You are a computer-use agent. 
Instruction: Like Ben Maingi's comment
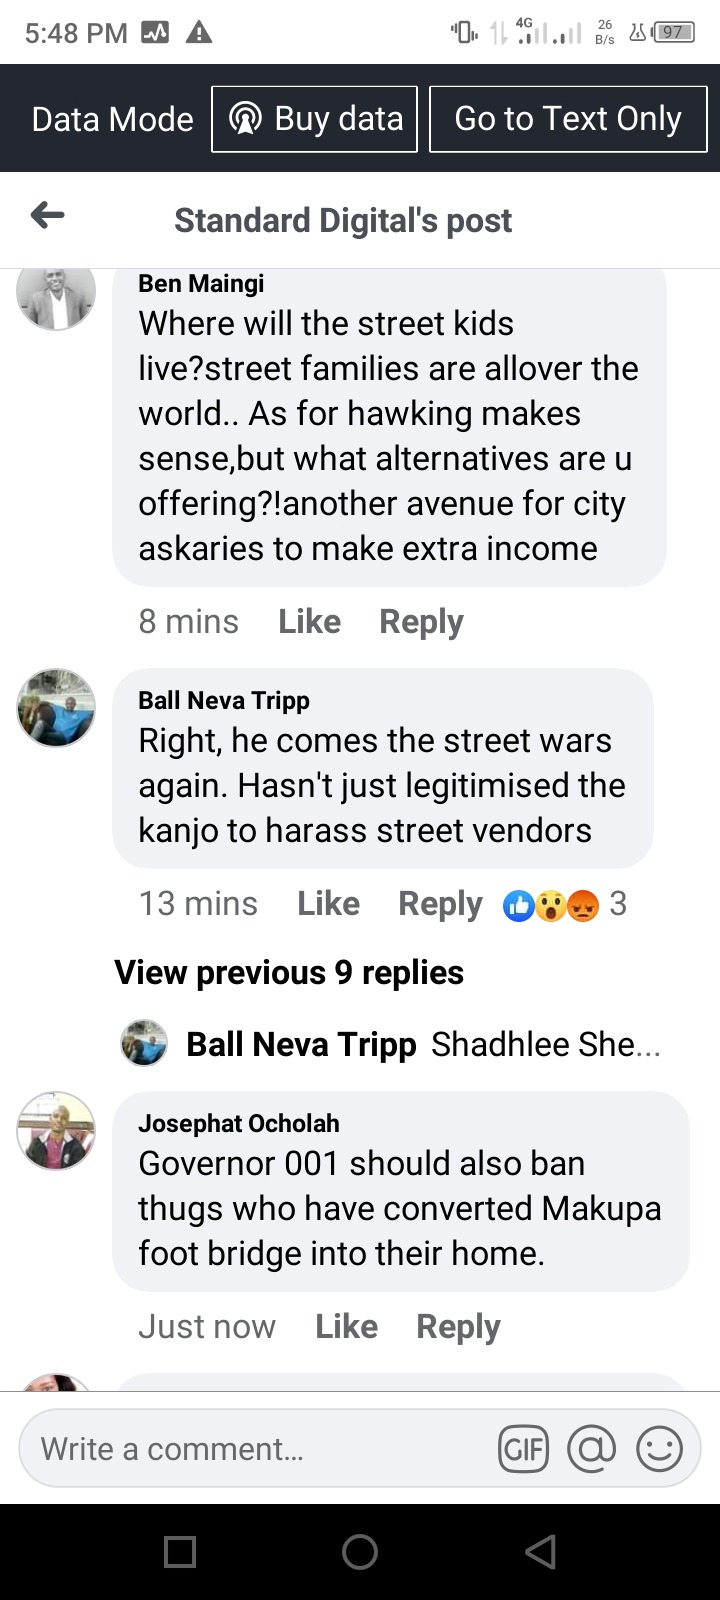tap(309, 621)
